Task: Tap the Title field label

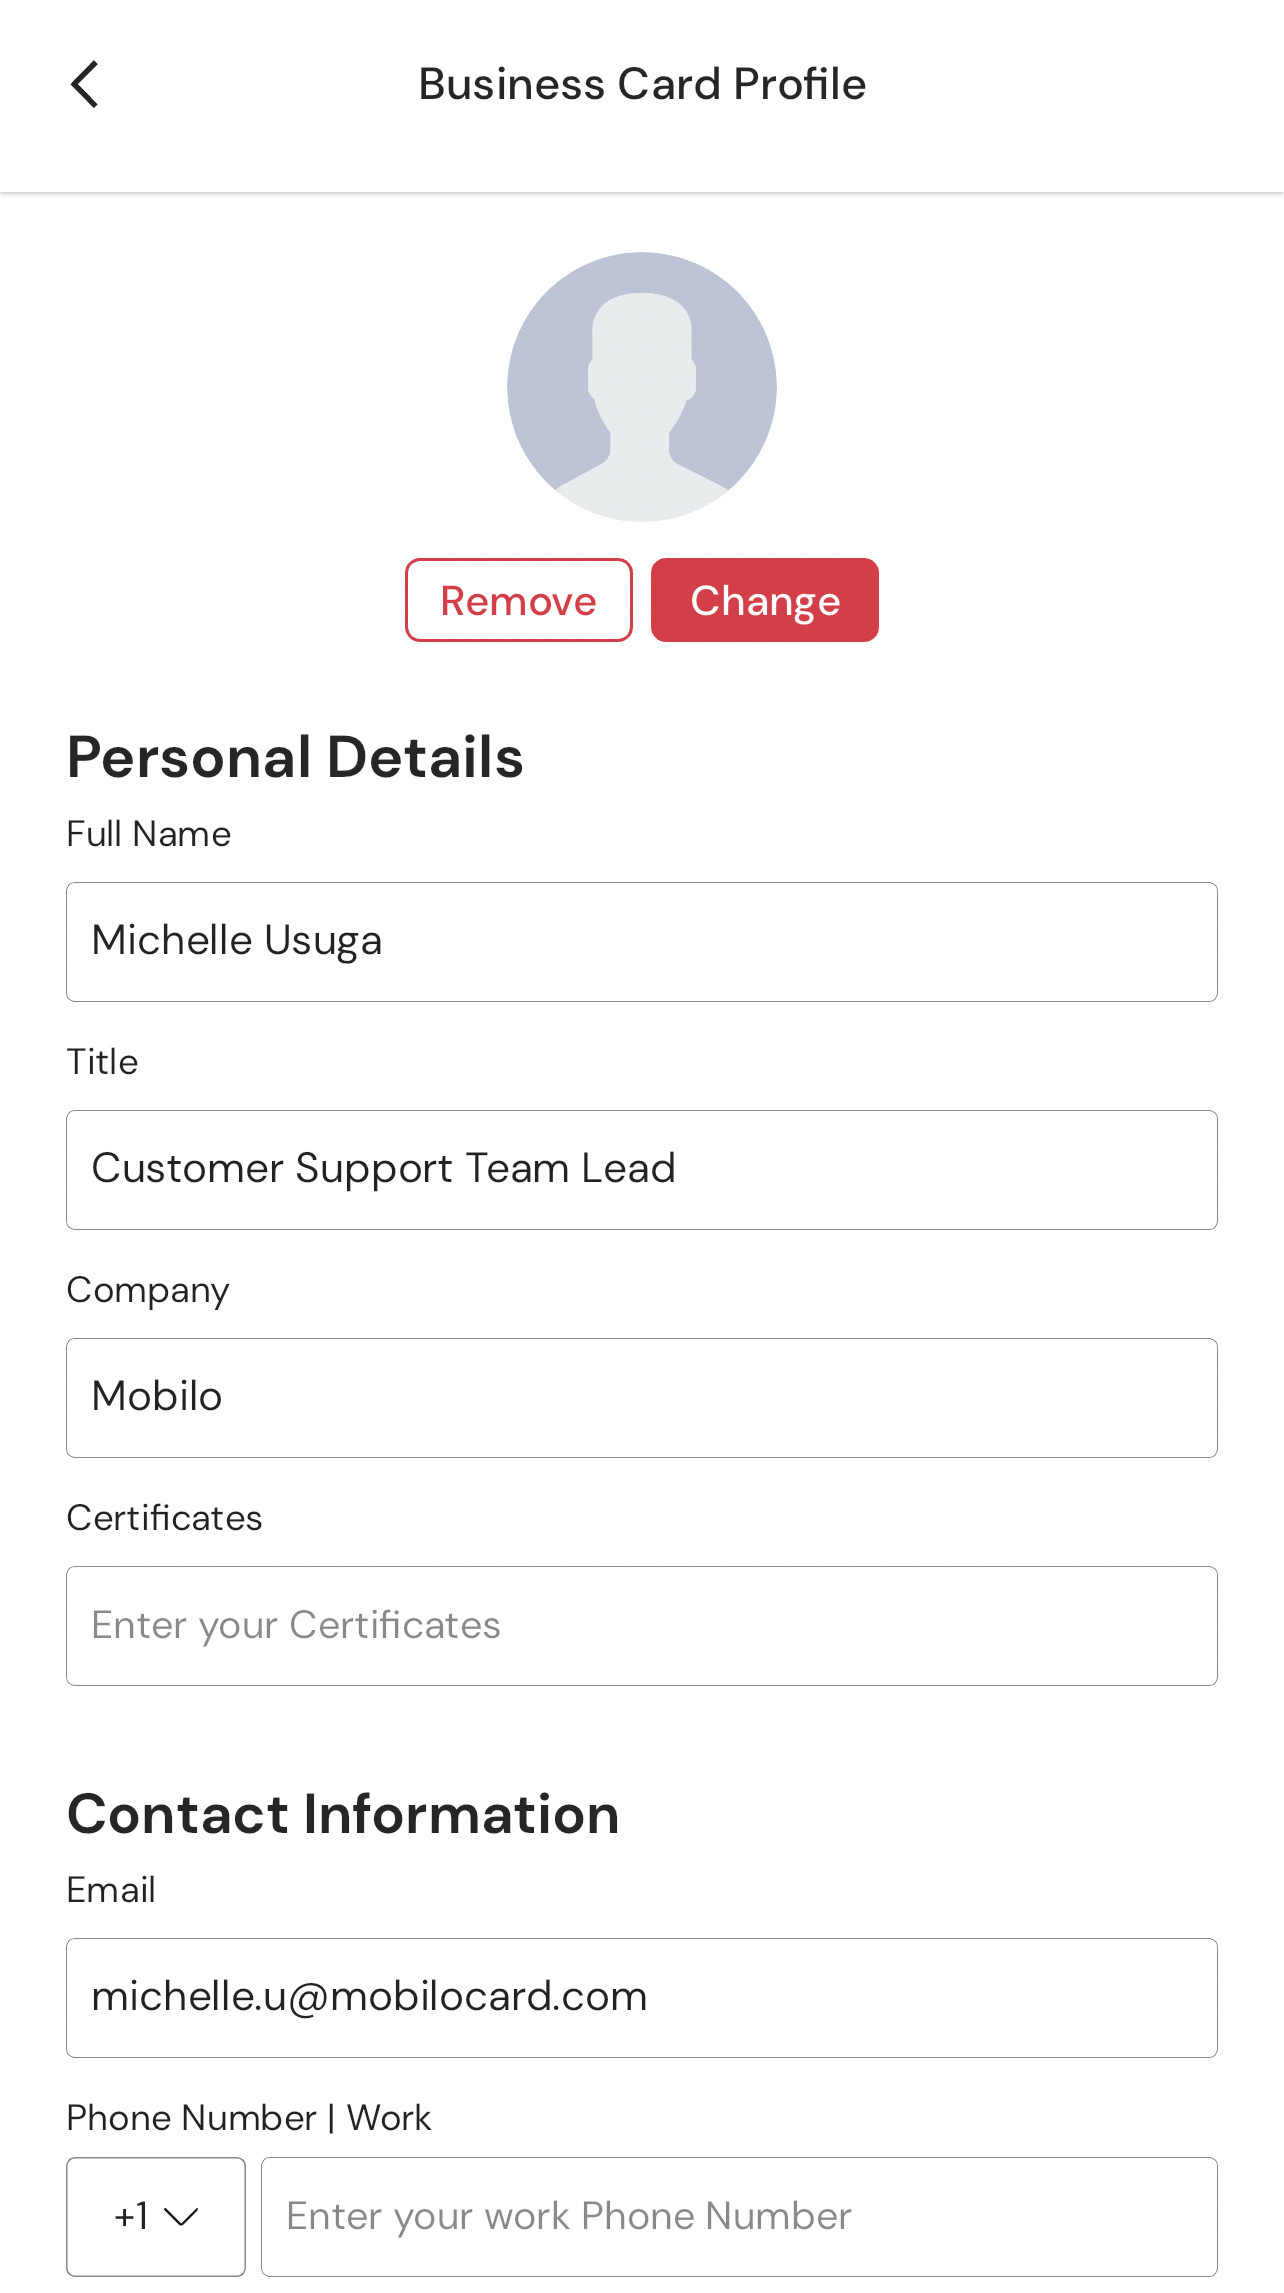Action: (102, 1062)
